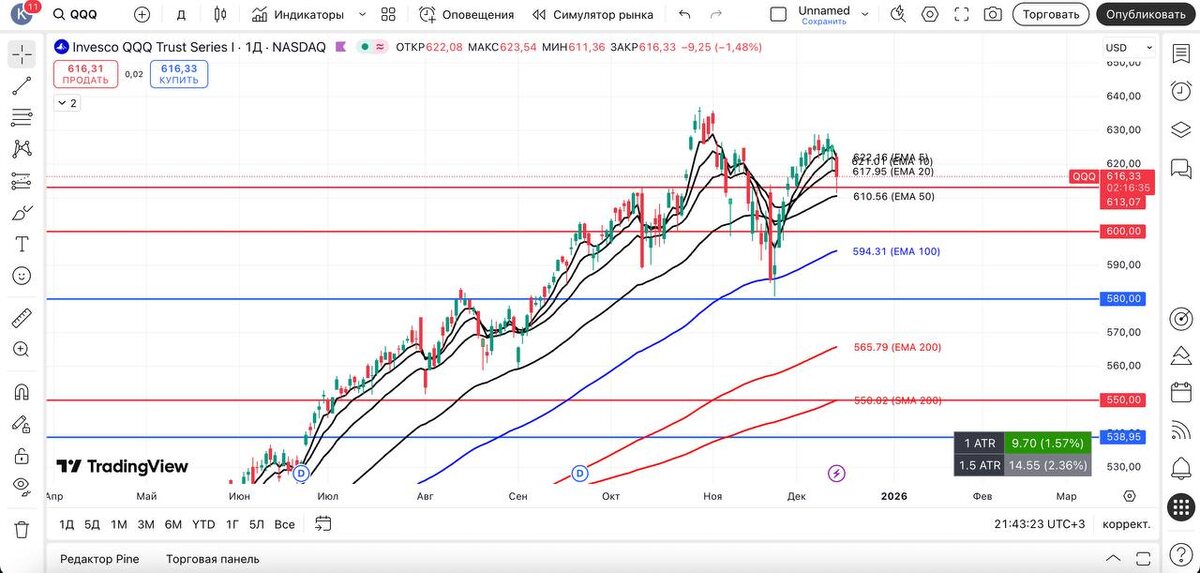Click the D dividend marker near Окт
This screenshot has height=573, width=1200.
tap(579, 473)
